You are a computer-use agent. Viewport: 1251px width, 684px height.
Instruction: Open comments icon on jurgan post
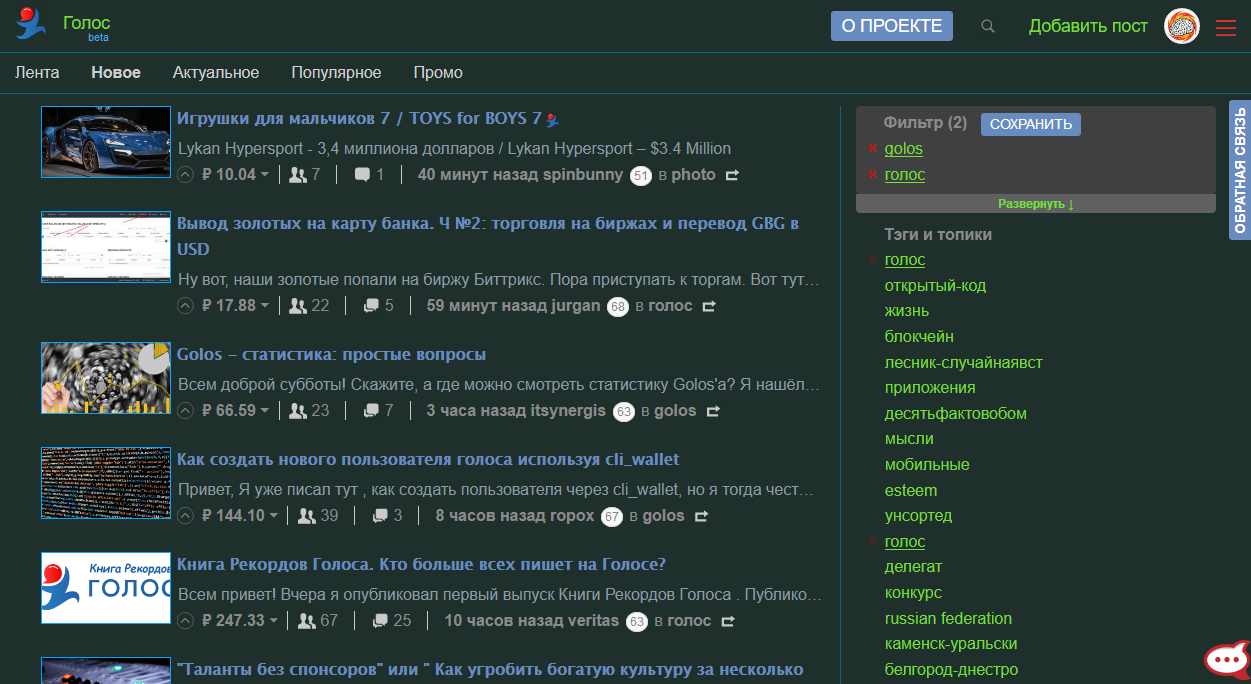[371, 306]
